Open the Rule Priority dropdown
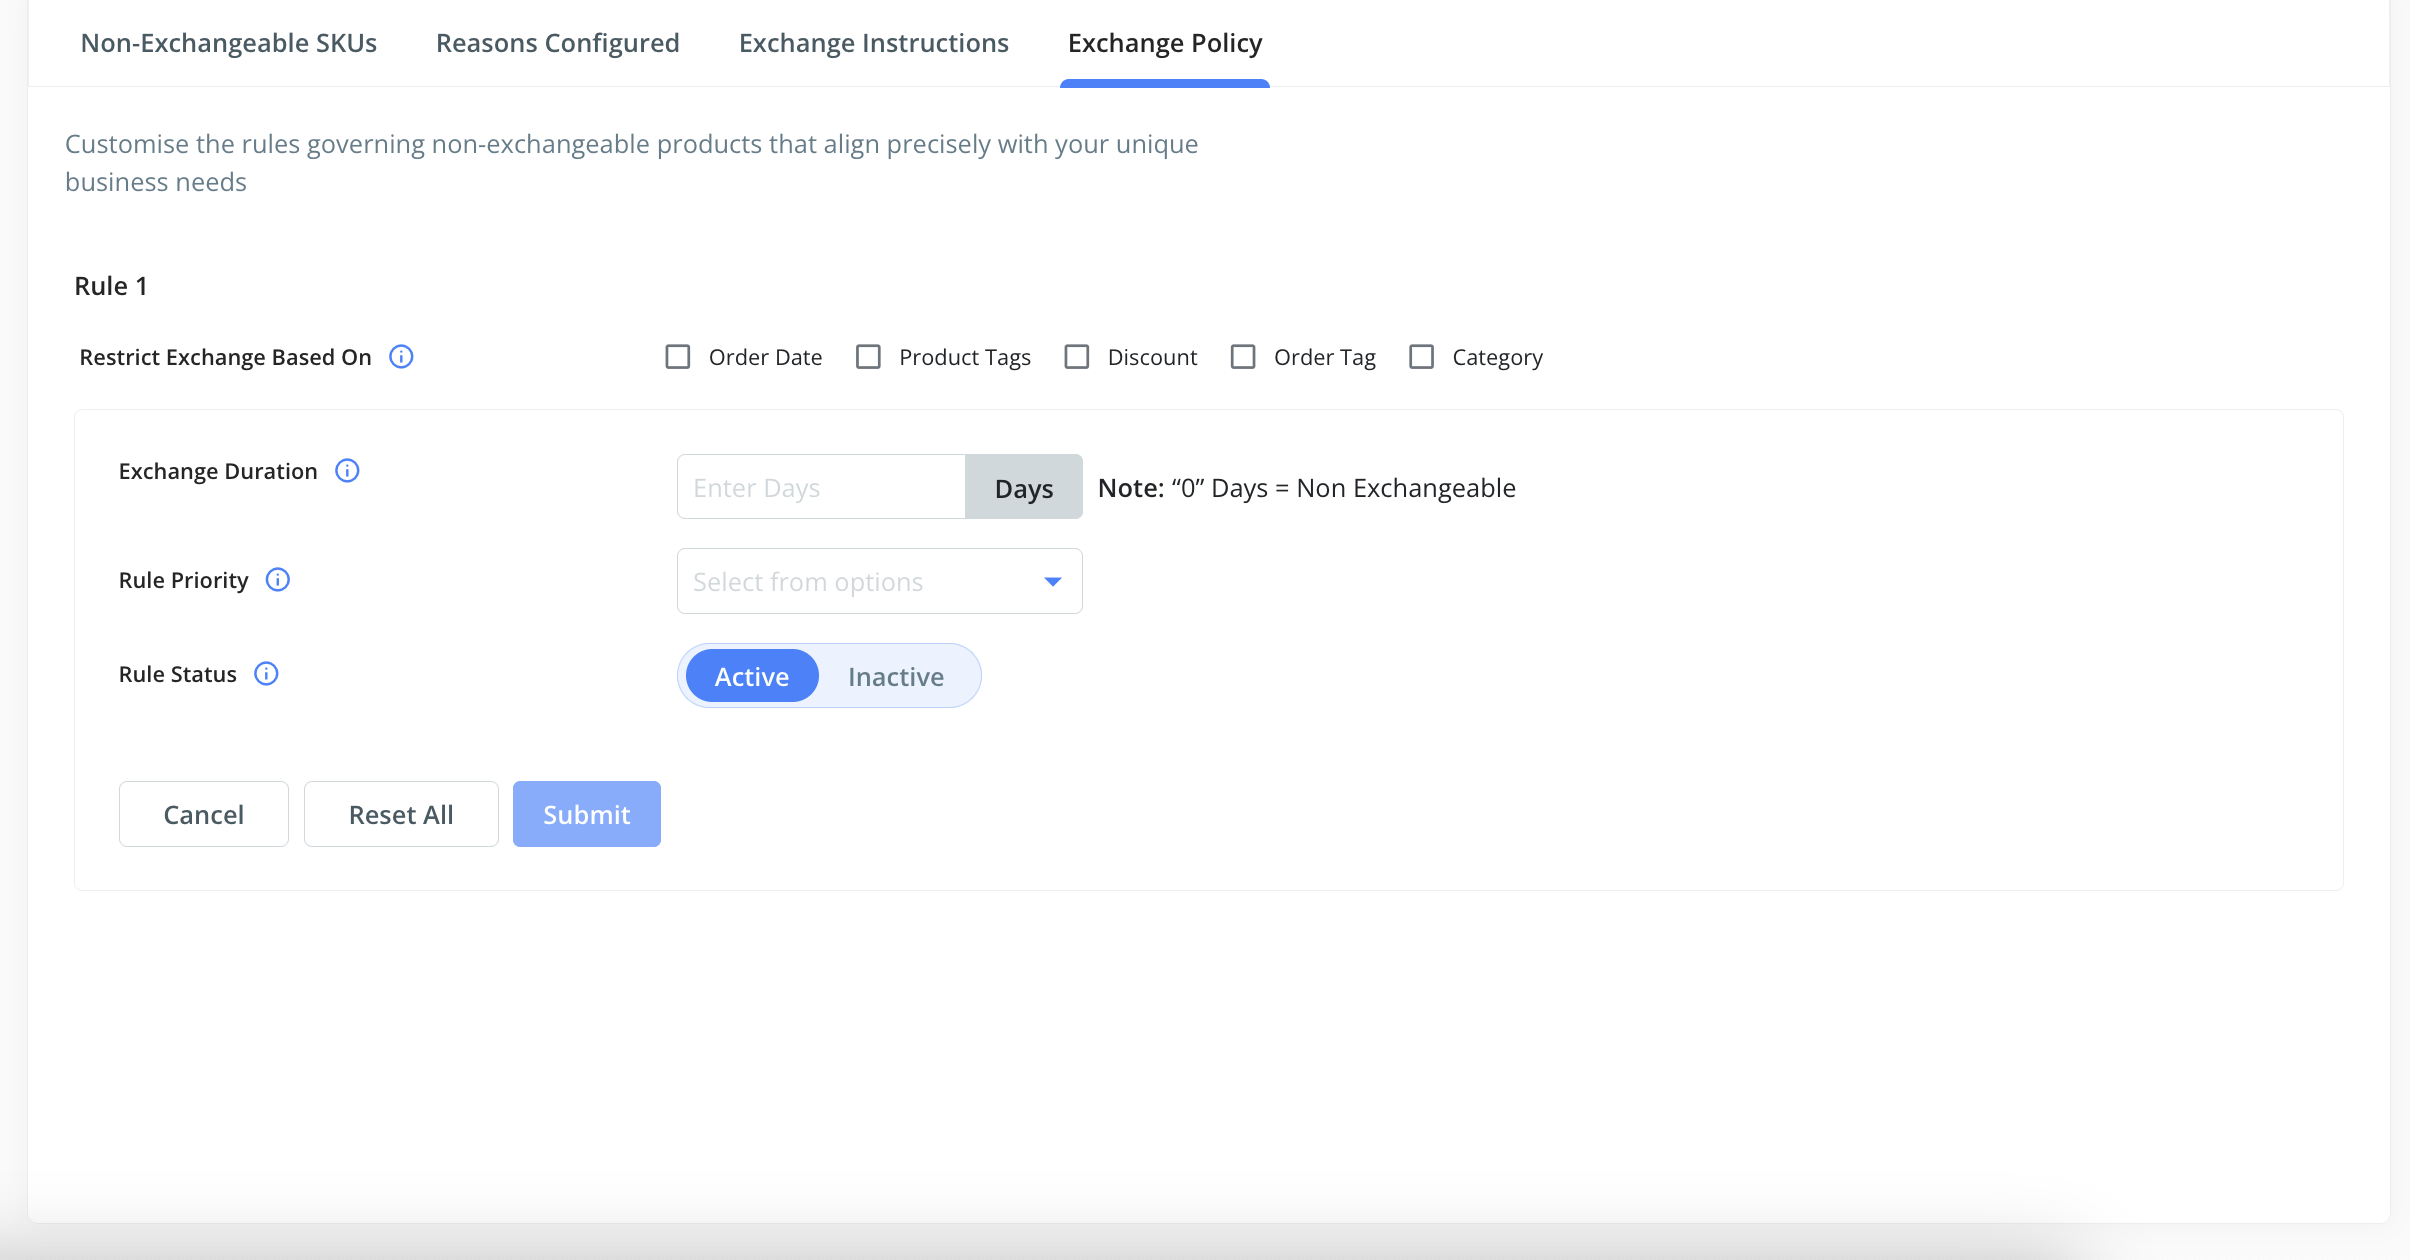 (x=860, y=581)
